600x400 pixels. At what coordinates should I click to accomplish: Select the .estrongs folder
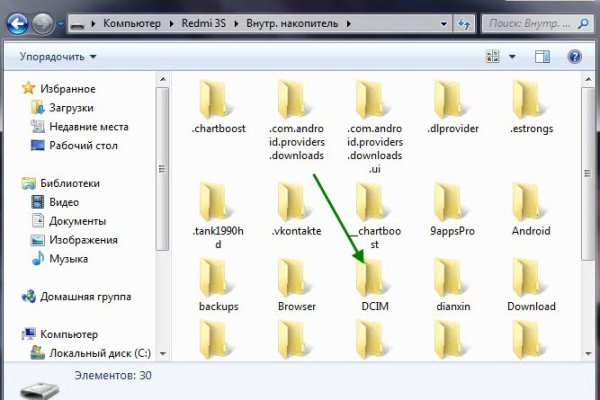click(x=531, y=103)
